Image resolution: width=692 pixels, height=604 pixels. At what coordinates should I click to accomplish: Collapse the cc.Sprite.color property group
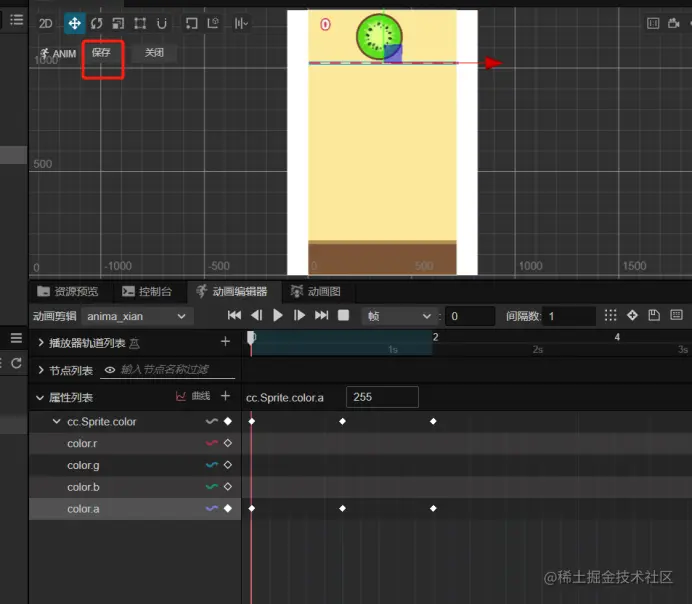(57, 422)
